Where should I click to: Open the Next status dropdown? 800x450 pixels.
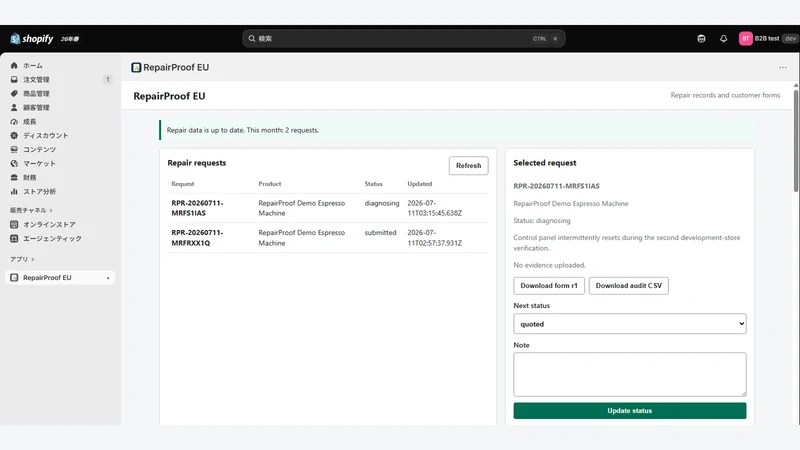coord(630,324)
